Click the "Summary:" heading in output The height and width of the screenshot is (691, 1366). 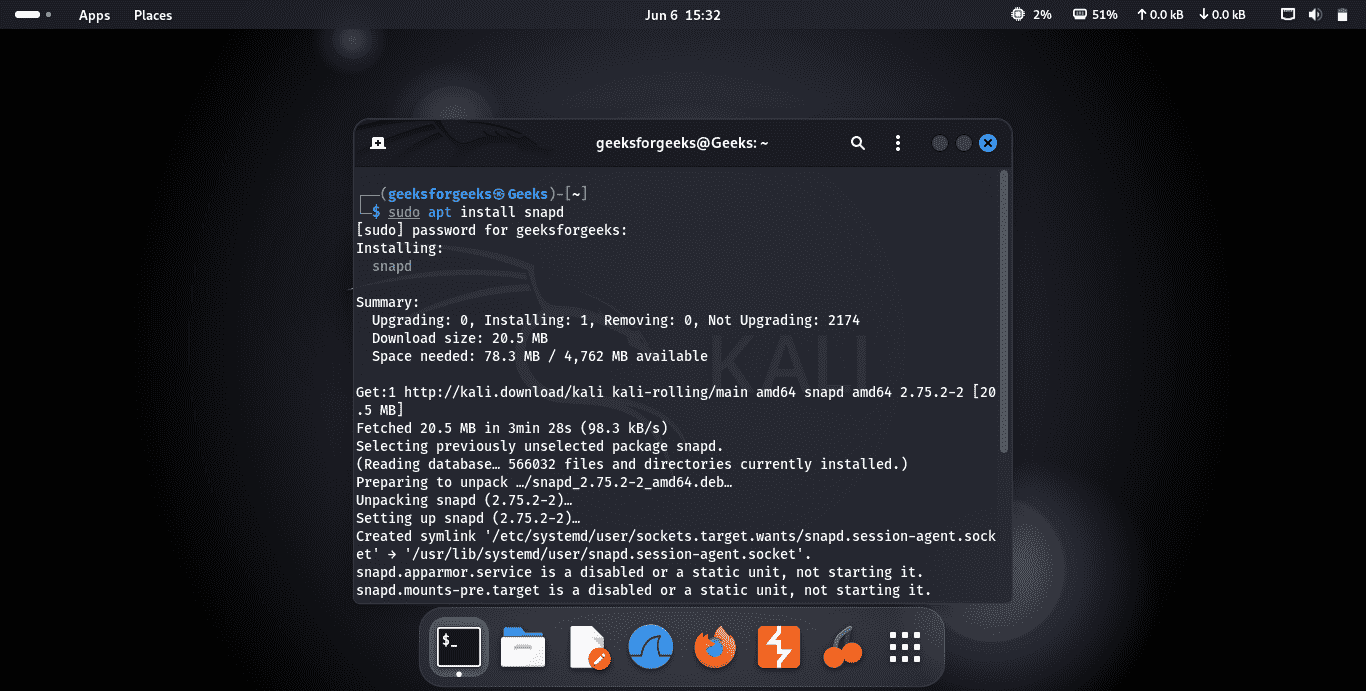[x=388, y=302]
